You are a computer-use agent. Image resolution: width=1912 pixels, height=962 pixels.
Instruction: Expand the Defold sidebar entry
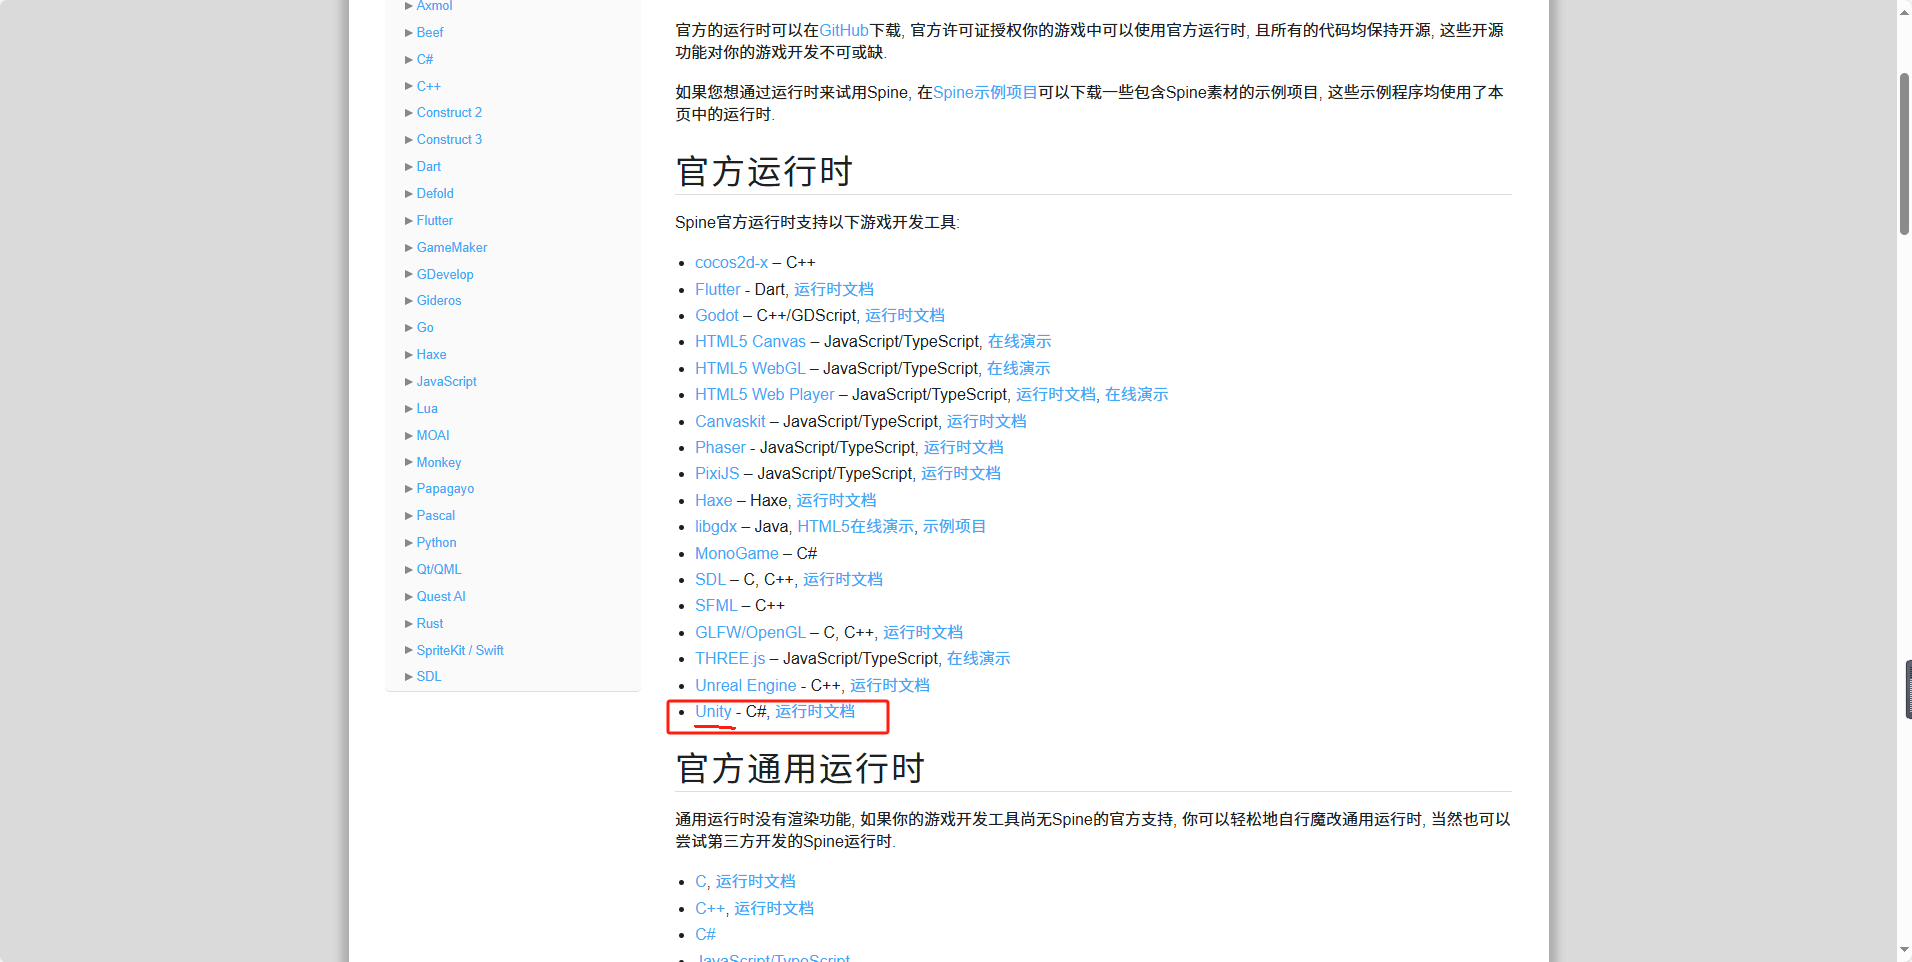pyautogui.click(x=435, y=193)
